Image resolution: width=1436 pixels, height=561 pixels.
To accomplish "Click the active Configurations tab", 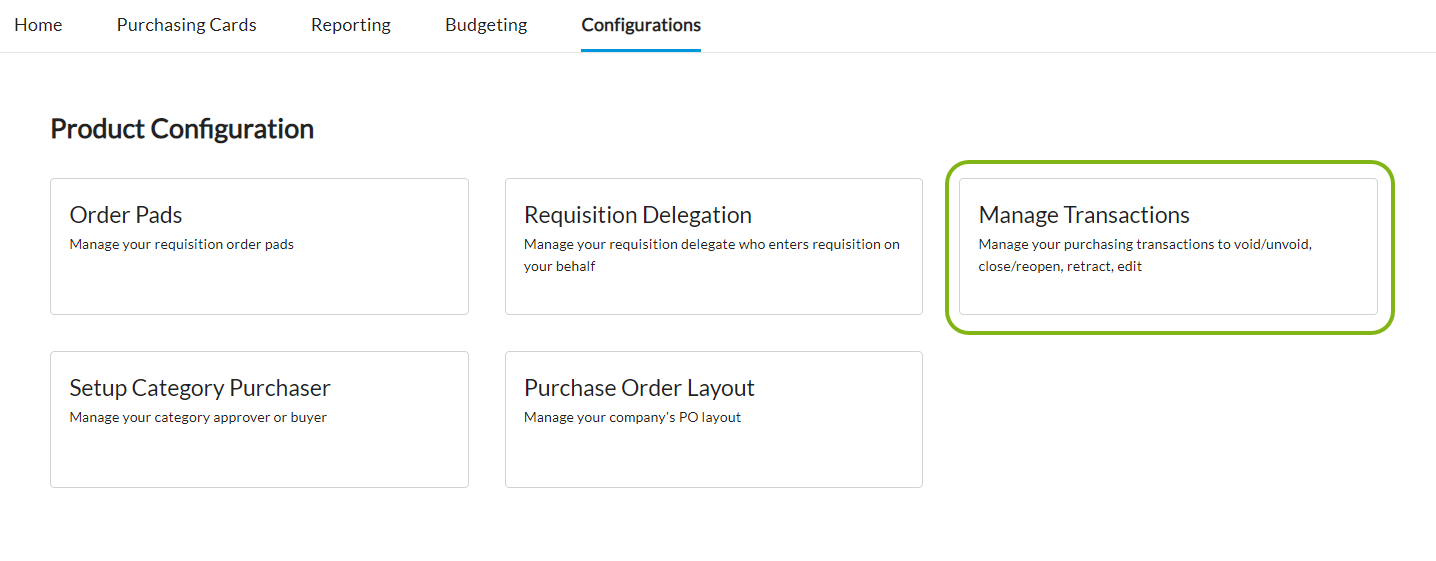I will [641, 25].
